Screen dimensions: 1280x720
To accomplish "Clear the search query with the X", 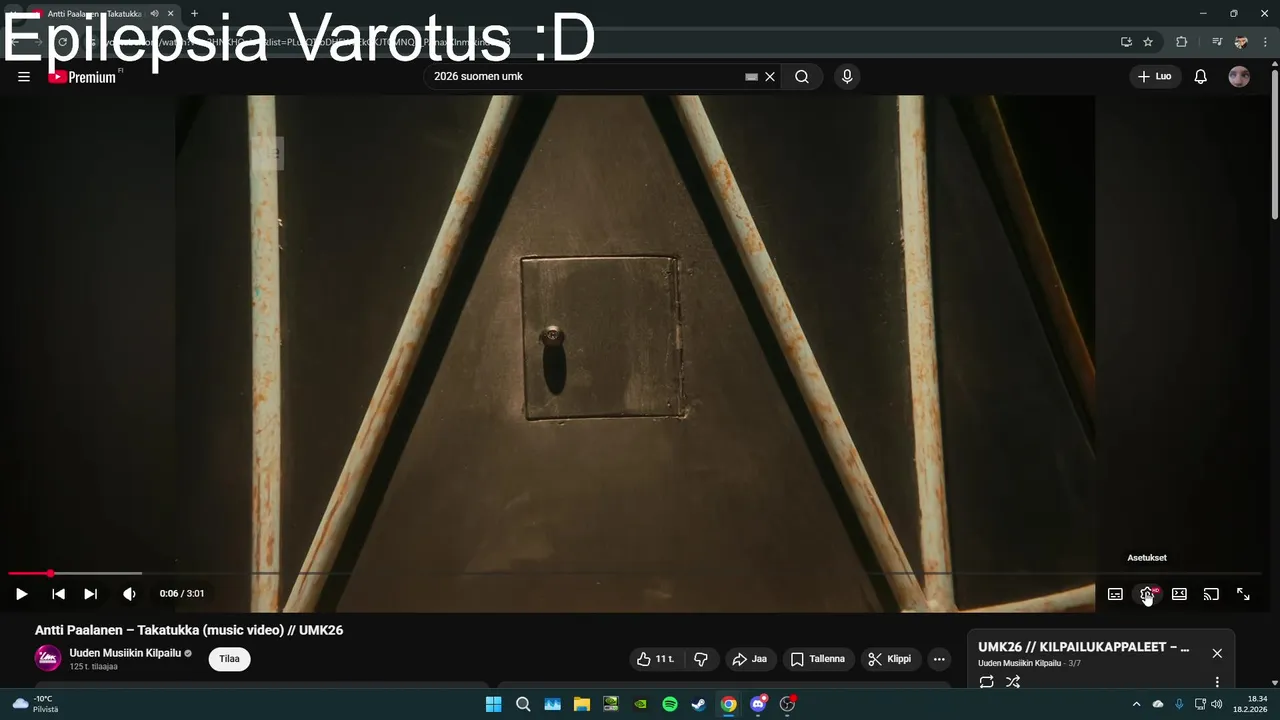I will (770, 77).
